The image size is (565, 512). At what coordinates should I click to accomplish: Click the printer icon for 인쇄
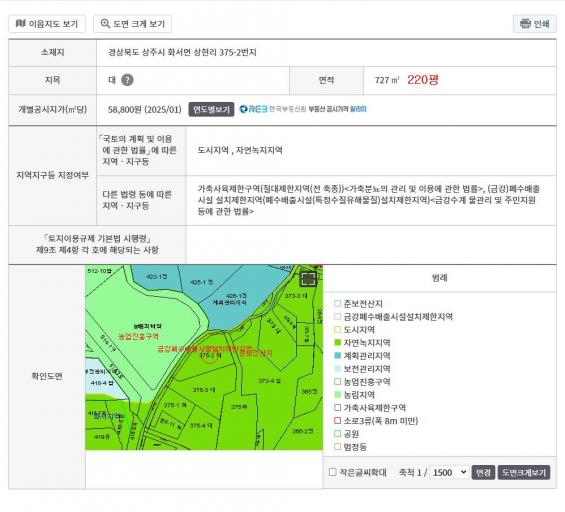pyautogui.click(x=525, y=24)
